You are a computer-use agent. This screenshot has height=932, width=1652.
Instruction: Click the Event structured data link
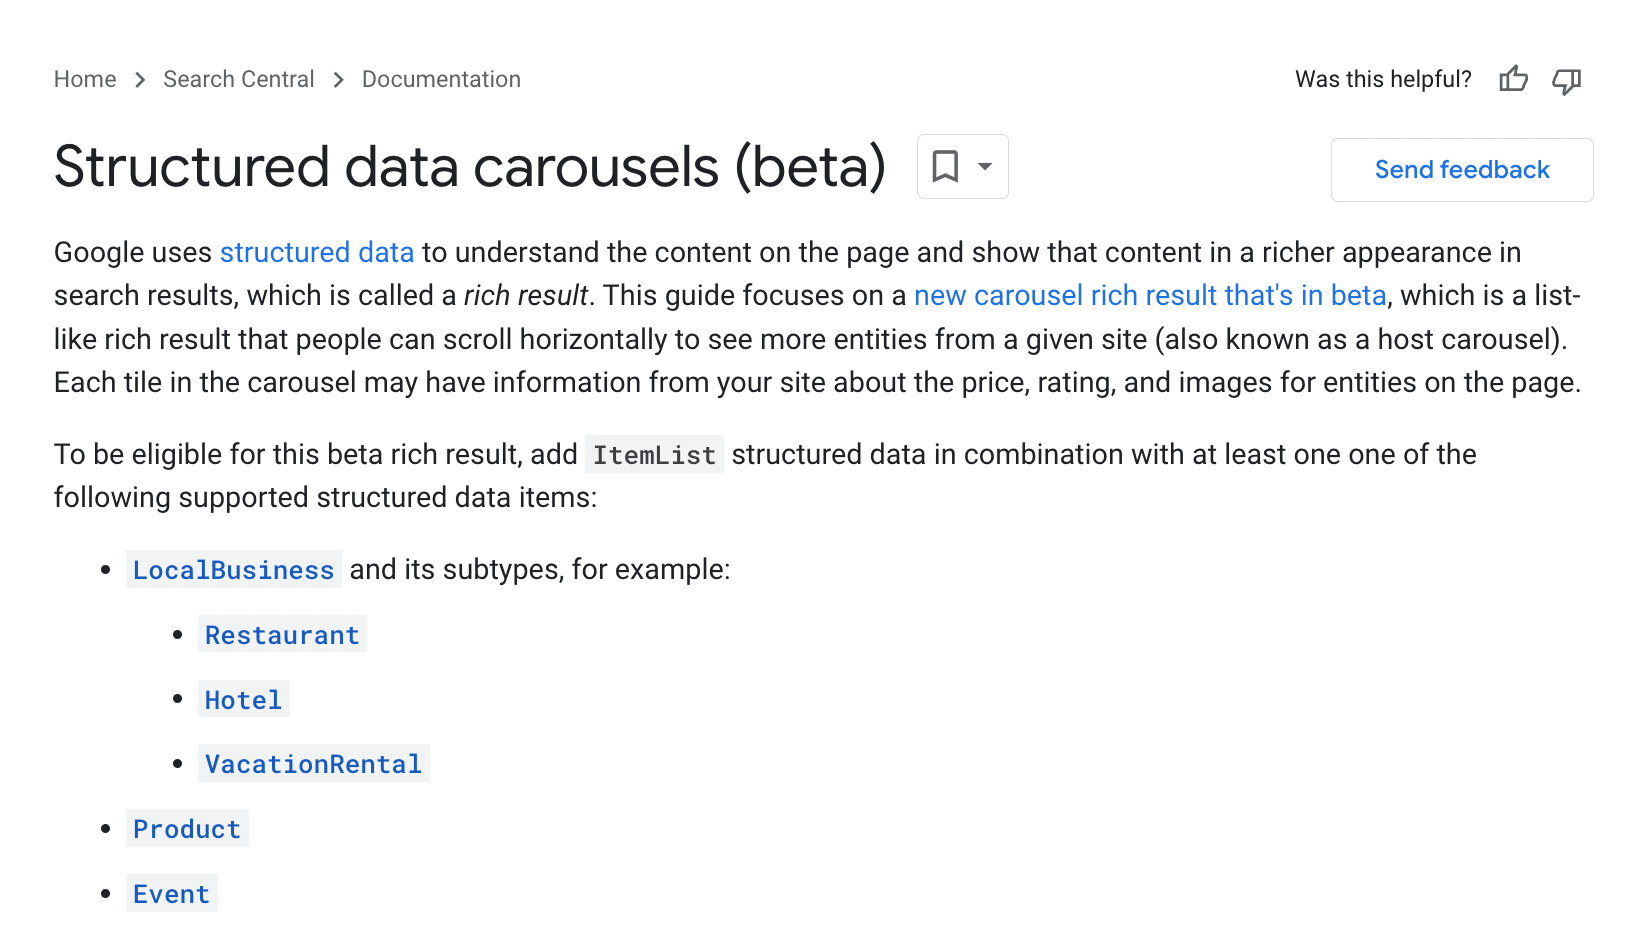click(171, 894)
